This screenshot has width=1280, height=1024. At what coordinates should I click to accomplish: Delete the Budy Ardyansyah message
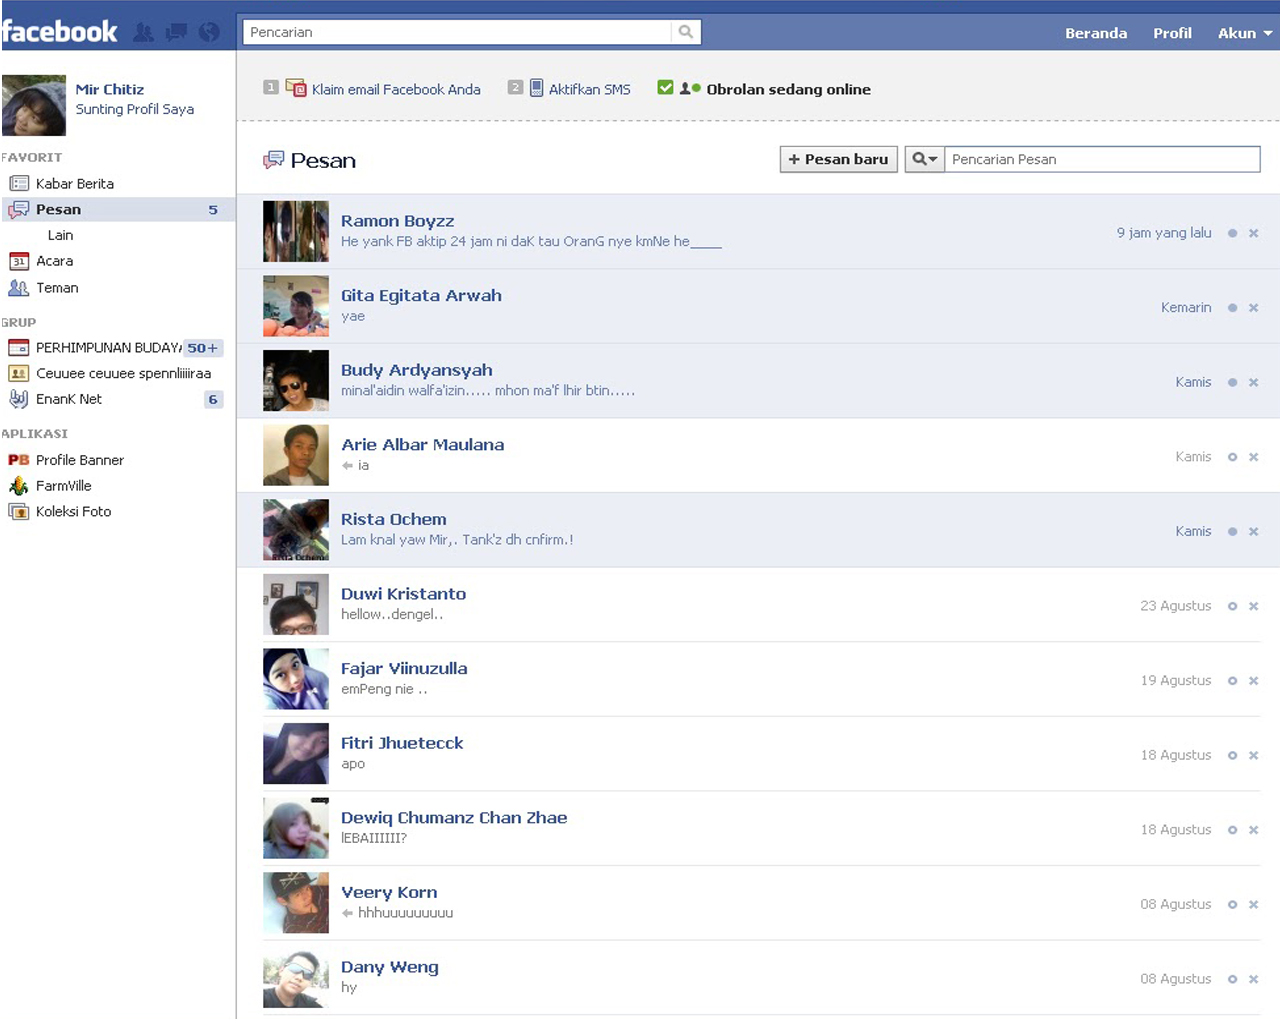1253,382
